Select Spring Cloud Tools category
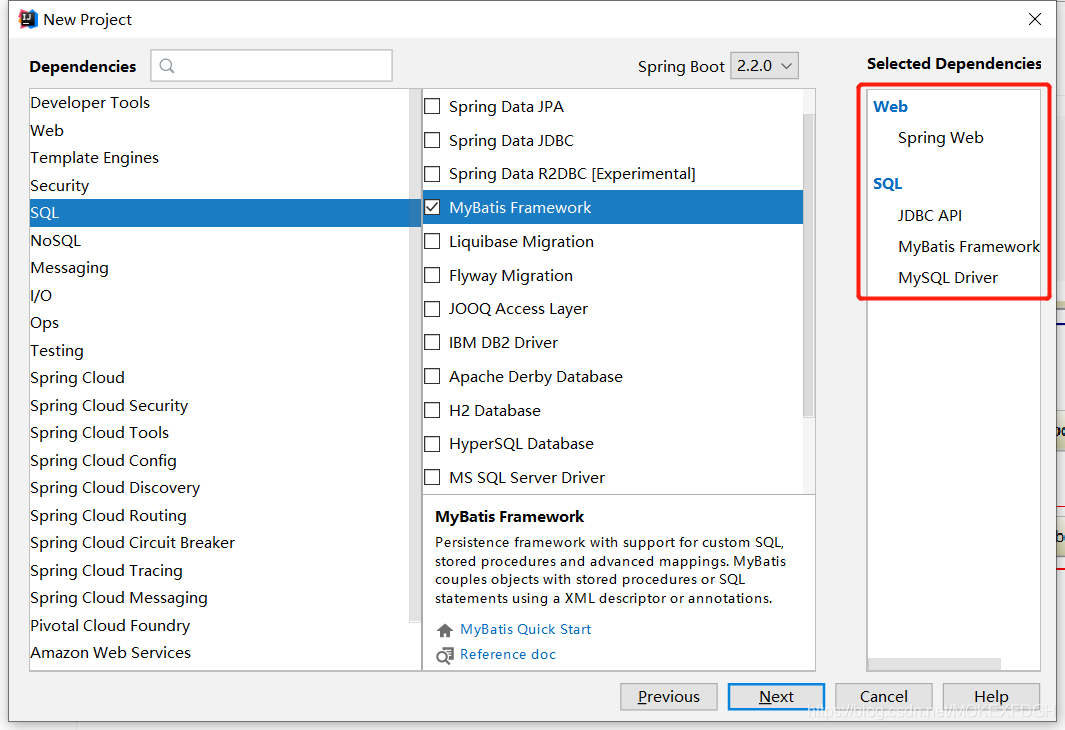 point(221,433)
